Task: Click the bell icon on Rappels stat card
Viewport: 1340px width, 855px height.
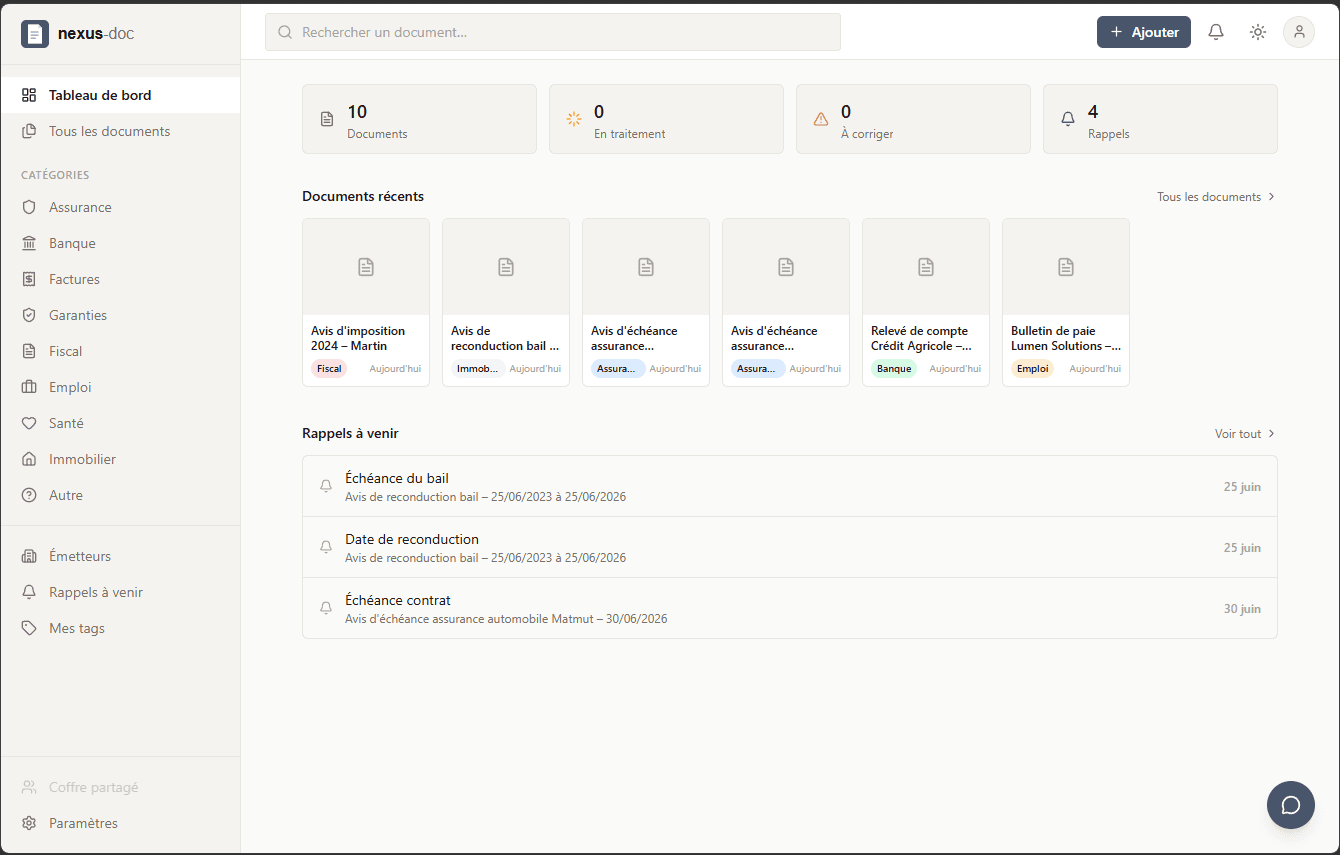Action: click(x=1068, y=119)
